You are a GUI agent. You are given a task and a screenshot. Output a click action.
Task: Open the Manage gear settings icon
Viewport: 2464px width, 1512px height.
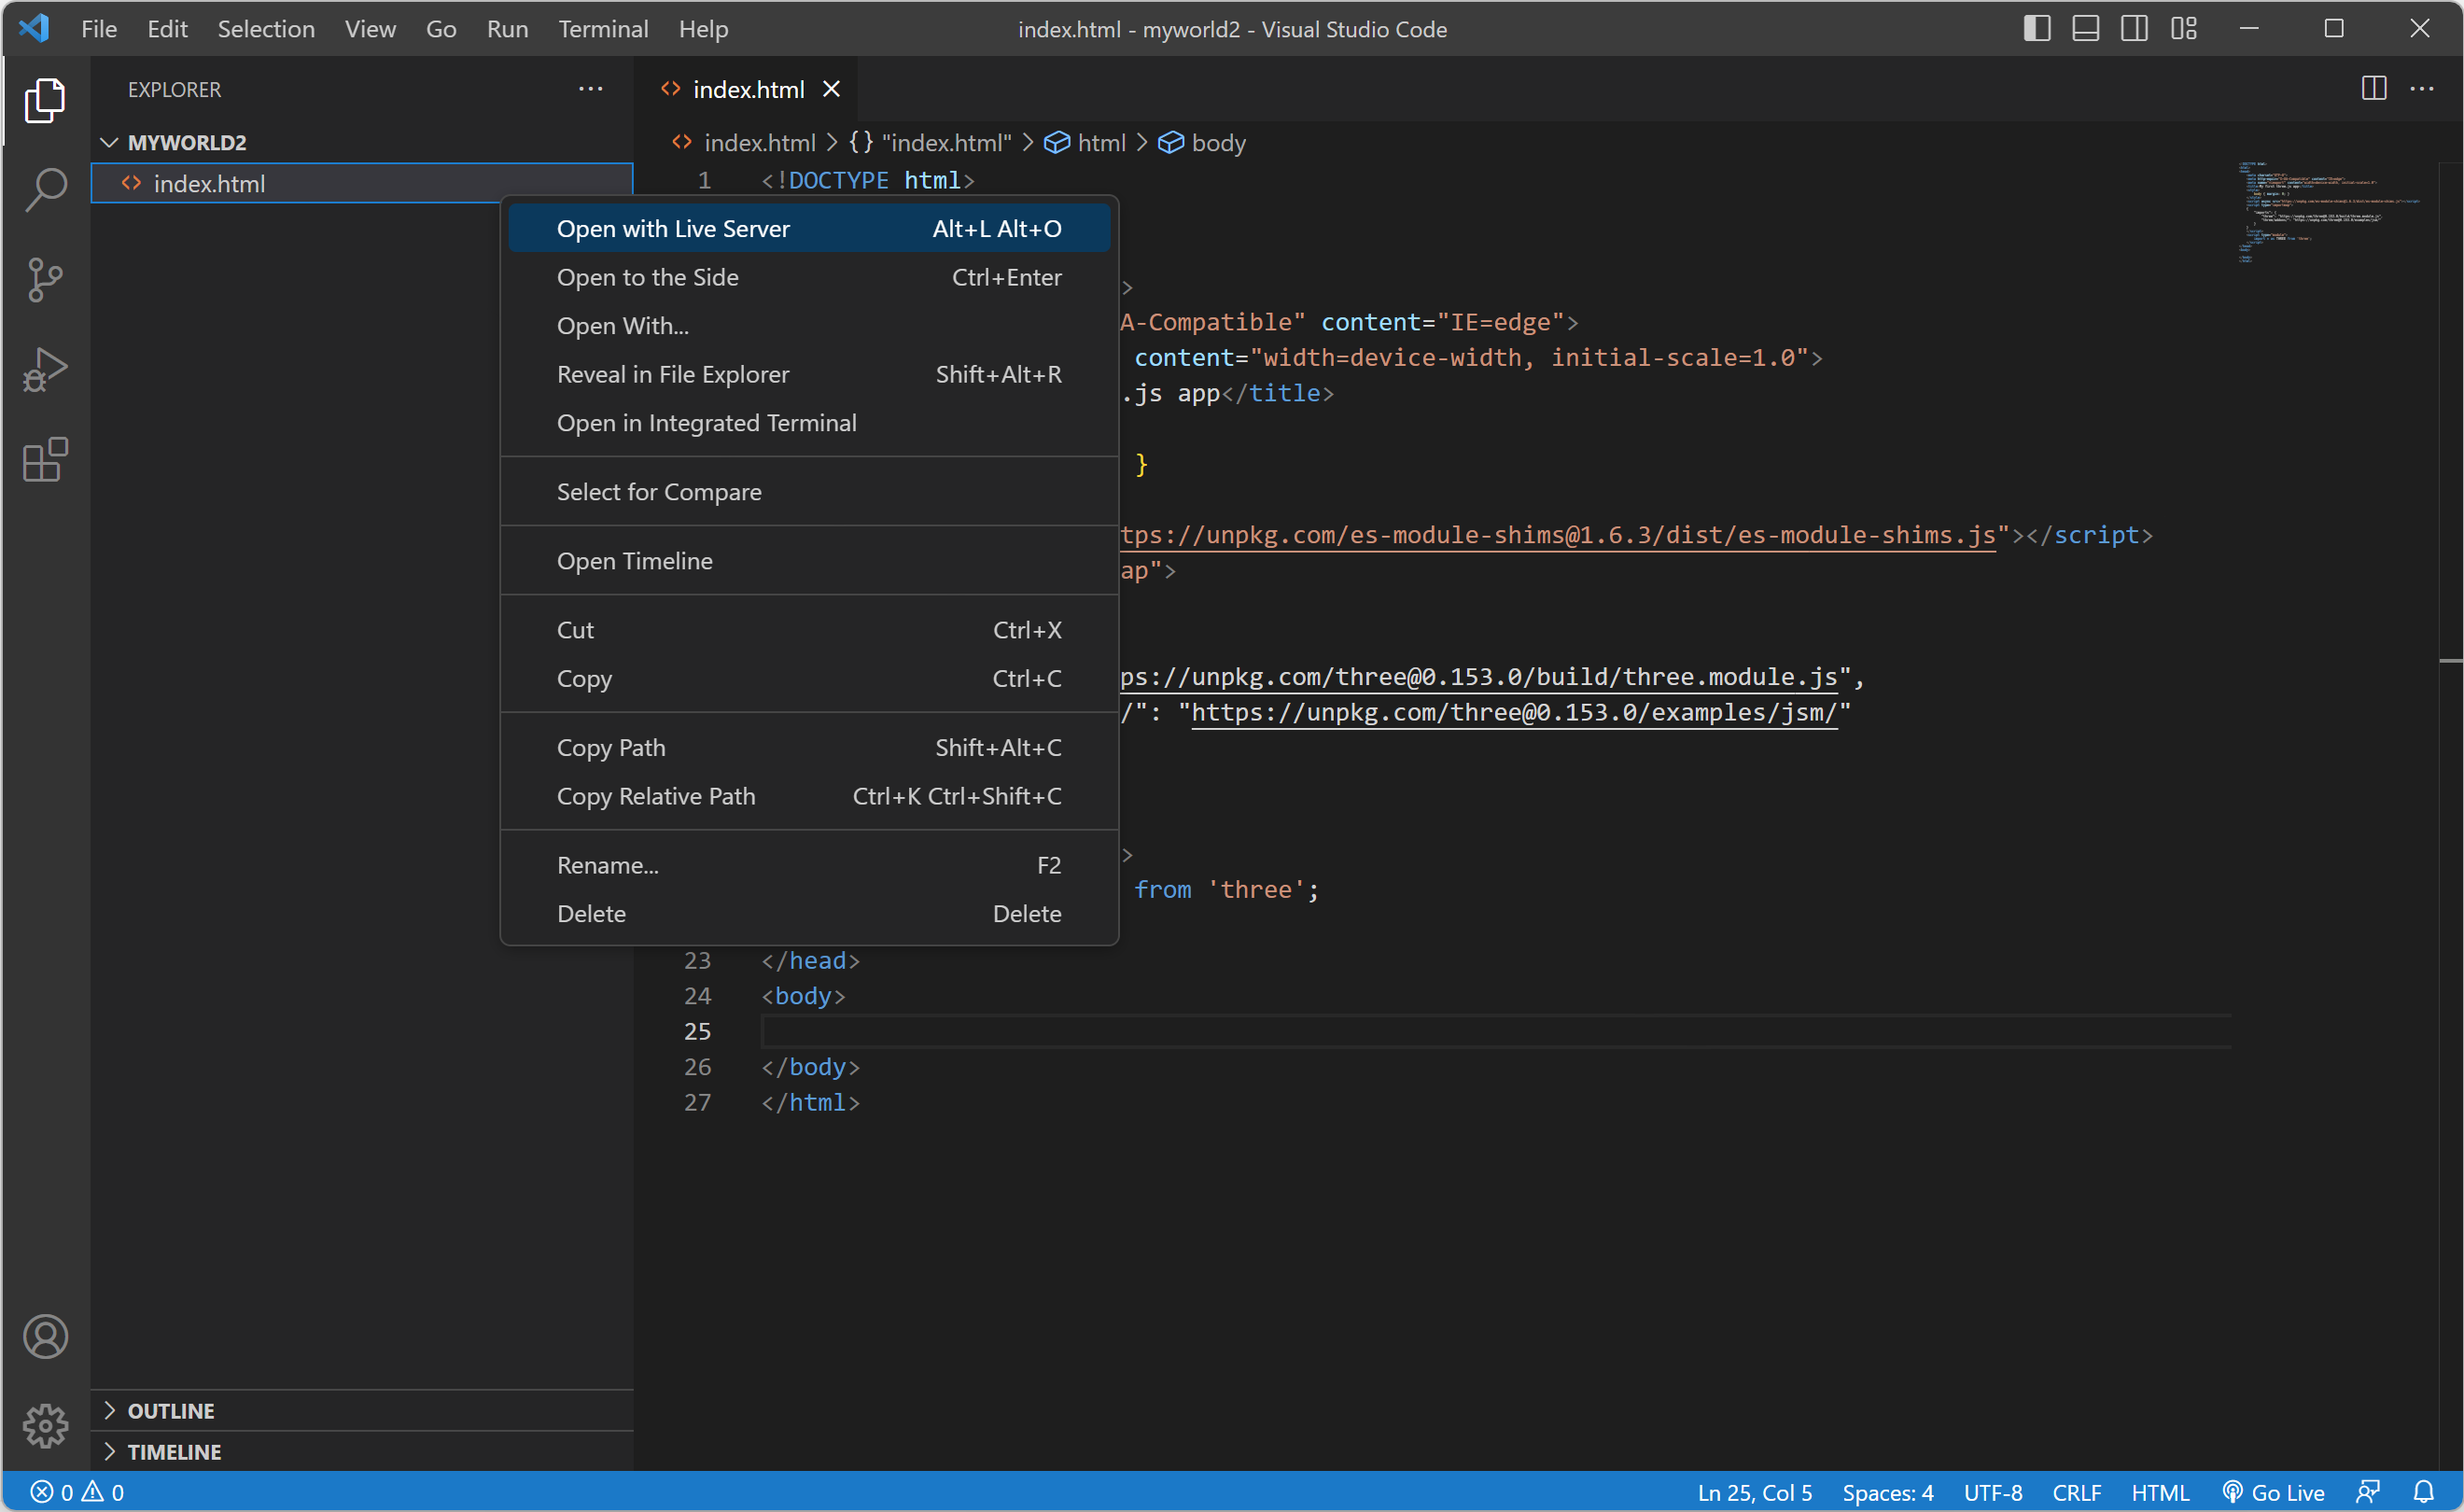tap(45, 1425)
